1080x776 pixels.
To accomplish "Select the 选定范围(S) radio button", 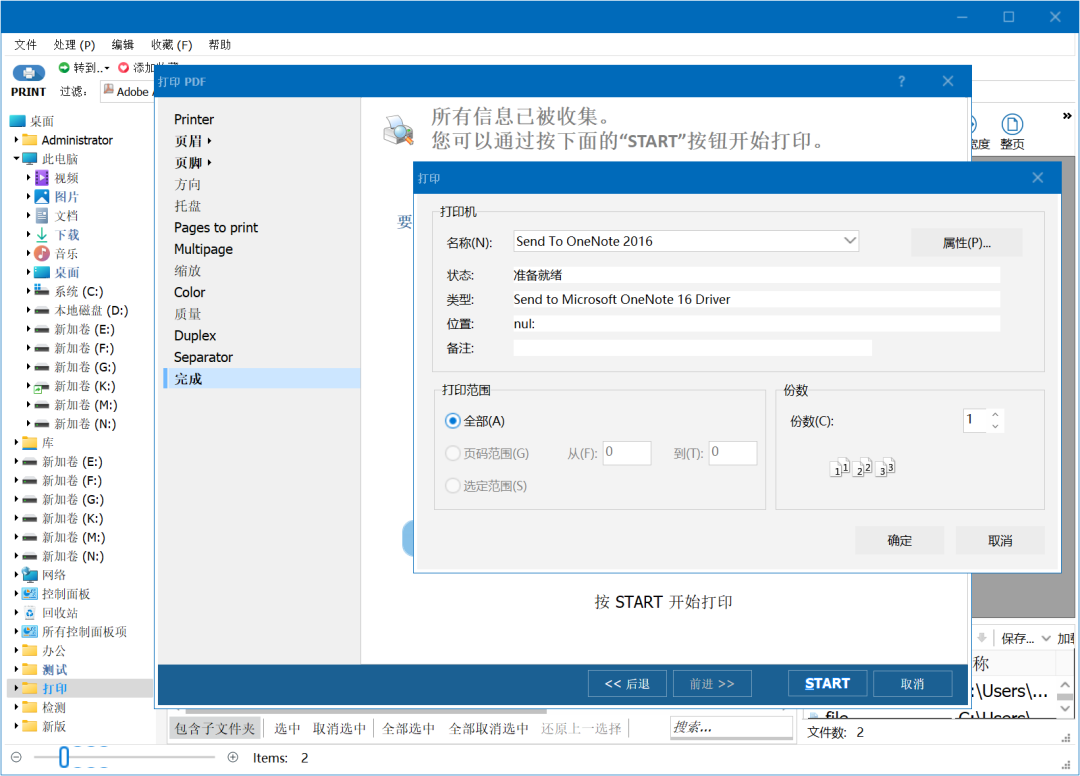I will pyautogui.click(x=453, y=485).
